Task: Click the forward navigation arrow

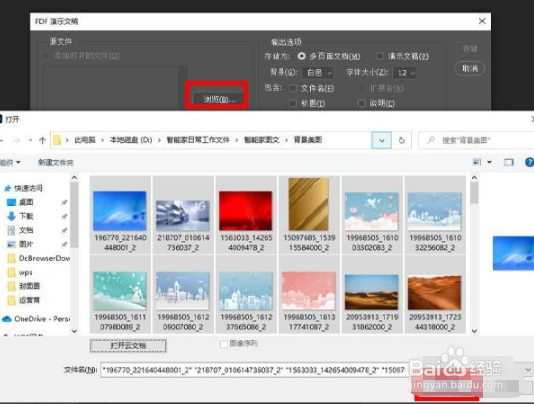Action: pyautogui.click(x=17, y=140)
